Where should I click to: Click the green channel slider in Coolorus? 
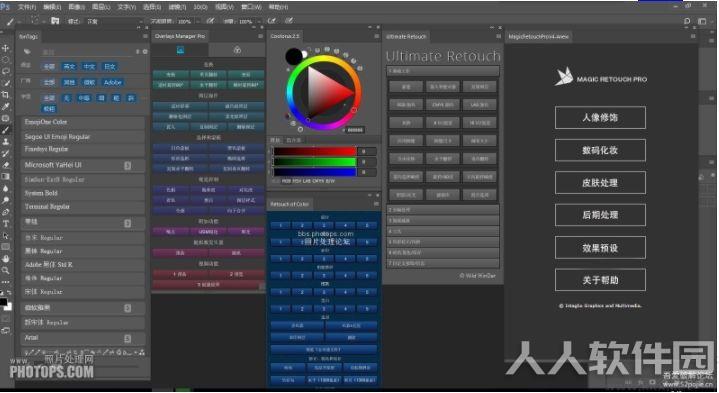click(315, 162)
